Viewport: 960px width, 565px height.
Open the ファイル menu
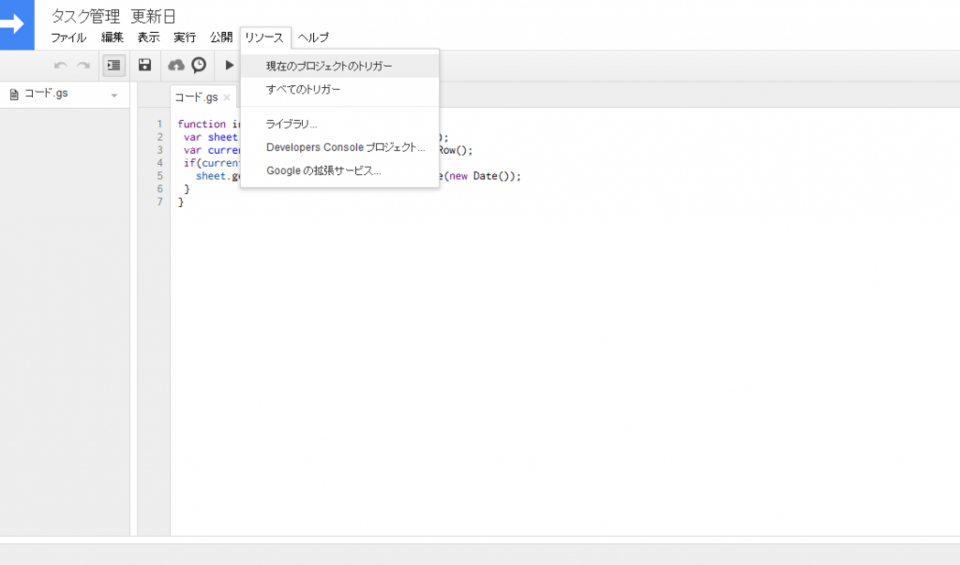click(68, 37)
